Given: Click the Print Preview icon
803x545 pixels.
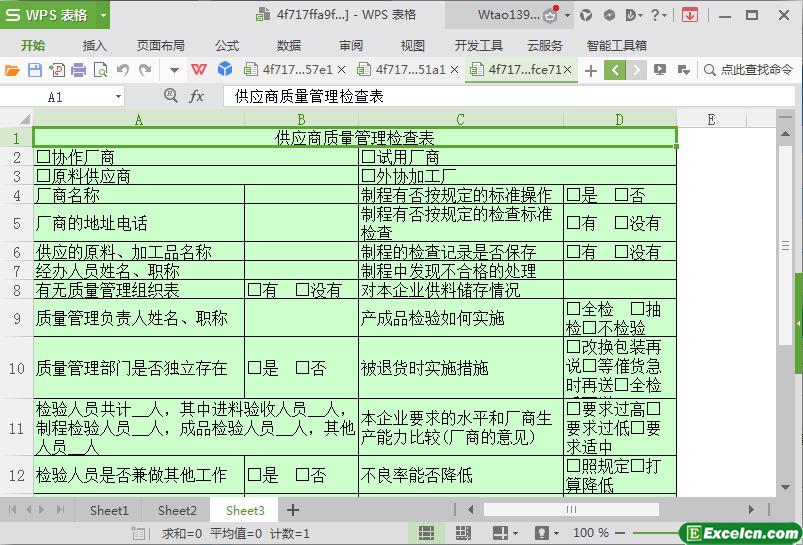Looking at the screenshot, I should [x=100, y=70].
